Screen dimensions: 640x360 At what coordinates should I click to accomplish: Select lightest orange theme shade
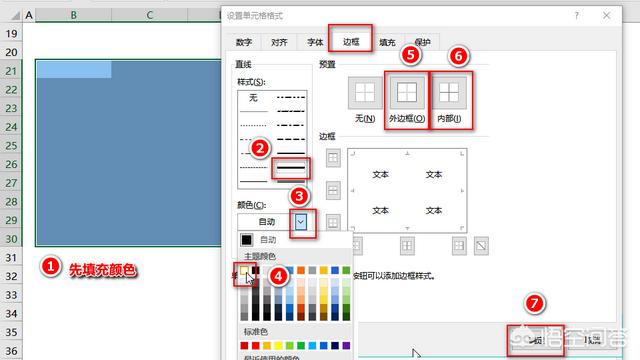coord(301,282)
